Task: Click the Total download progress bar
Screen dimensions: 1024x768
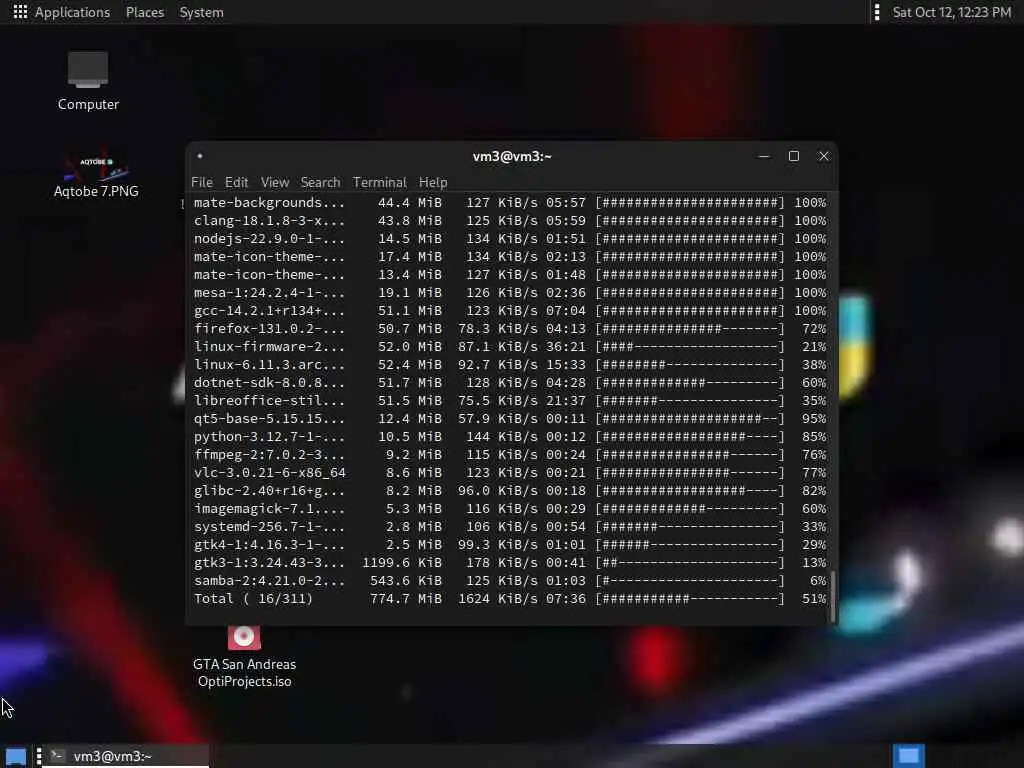Action: pyautogui.click(x=690, y=599)
